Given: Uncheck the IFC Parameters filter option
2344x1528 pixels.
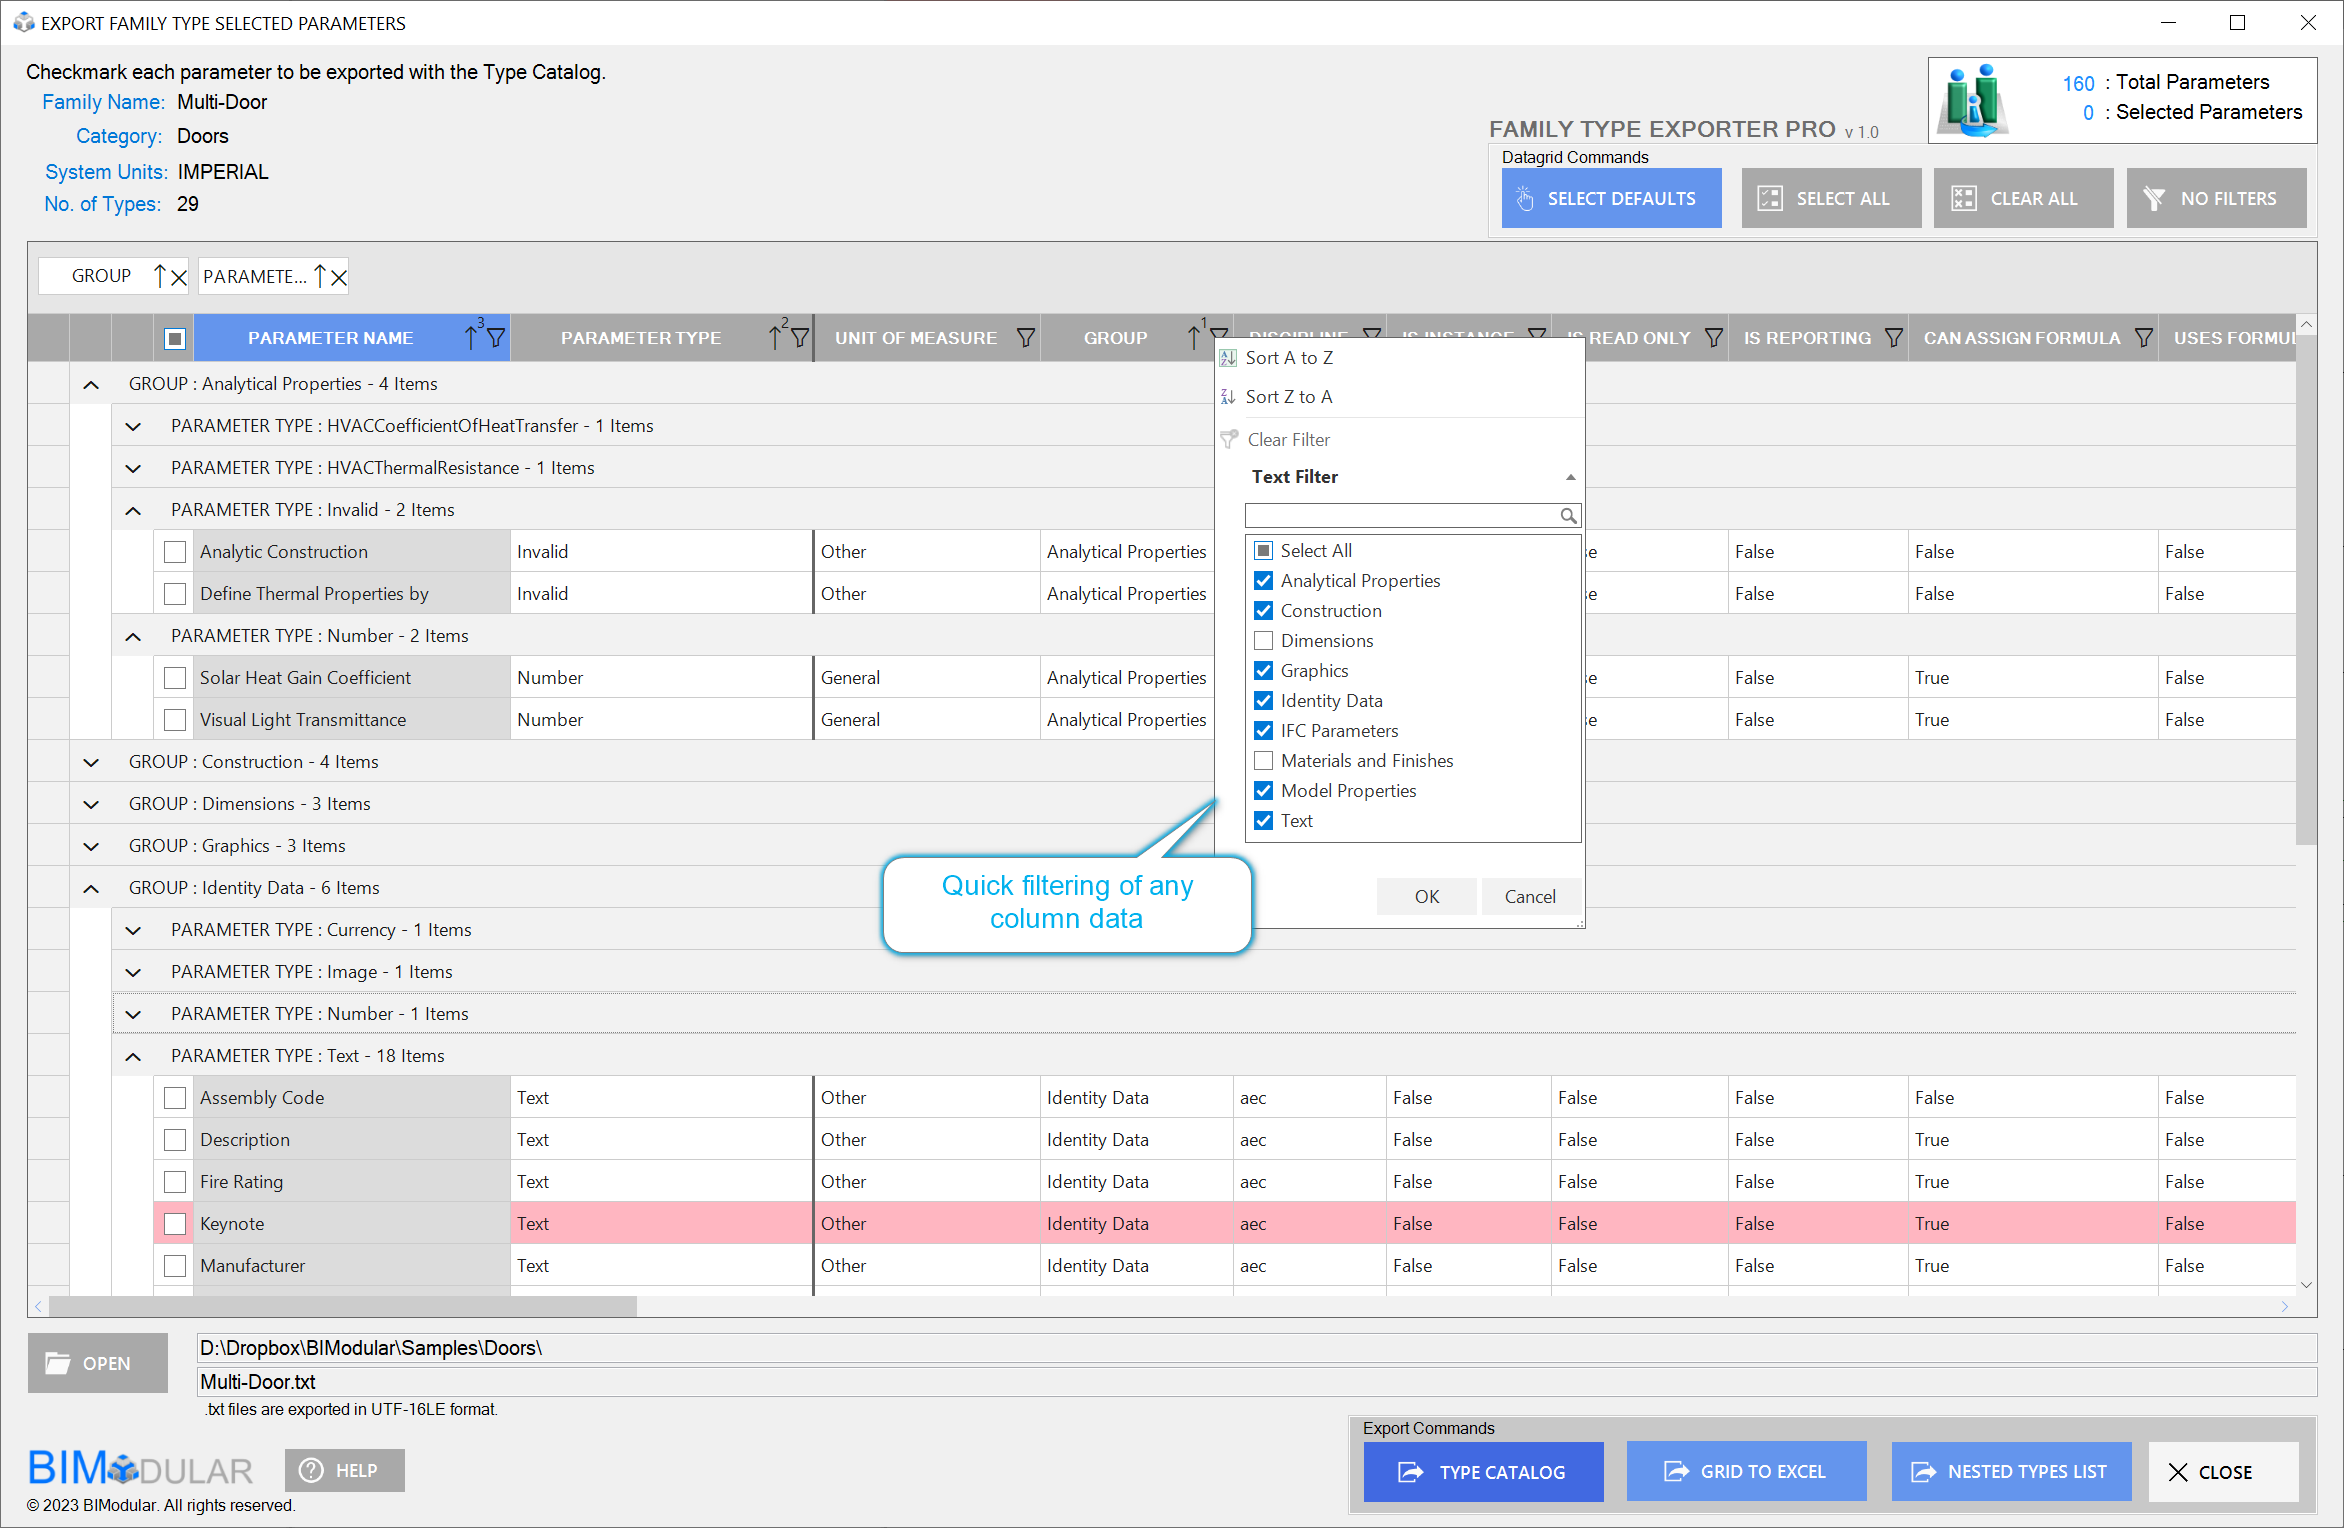Looking at the screenshot, I should pos(1264,731).
